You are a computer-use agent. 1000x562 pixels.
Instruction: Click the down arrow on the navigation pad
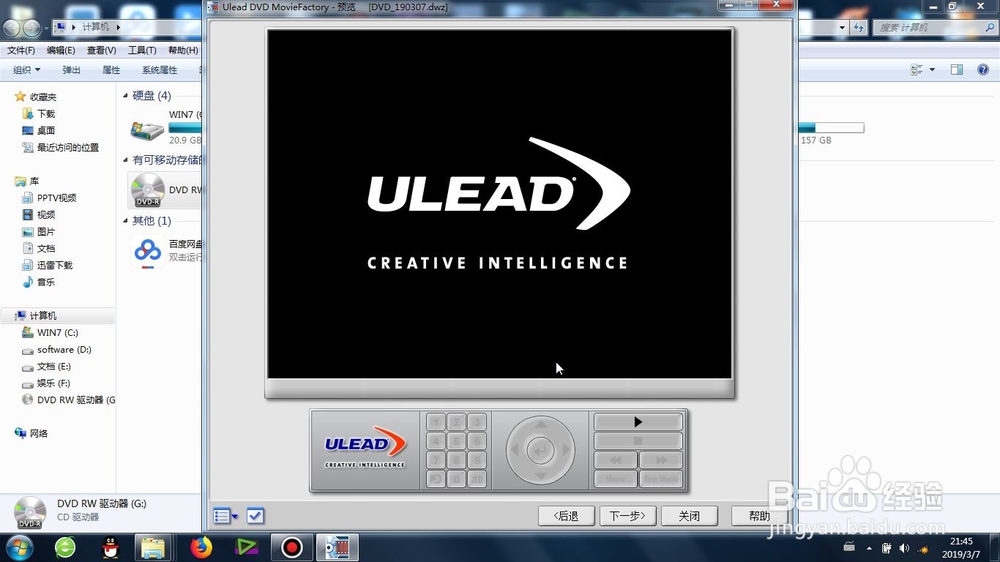click(540, 476)
